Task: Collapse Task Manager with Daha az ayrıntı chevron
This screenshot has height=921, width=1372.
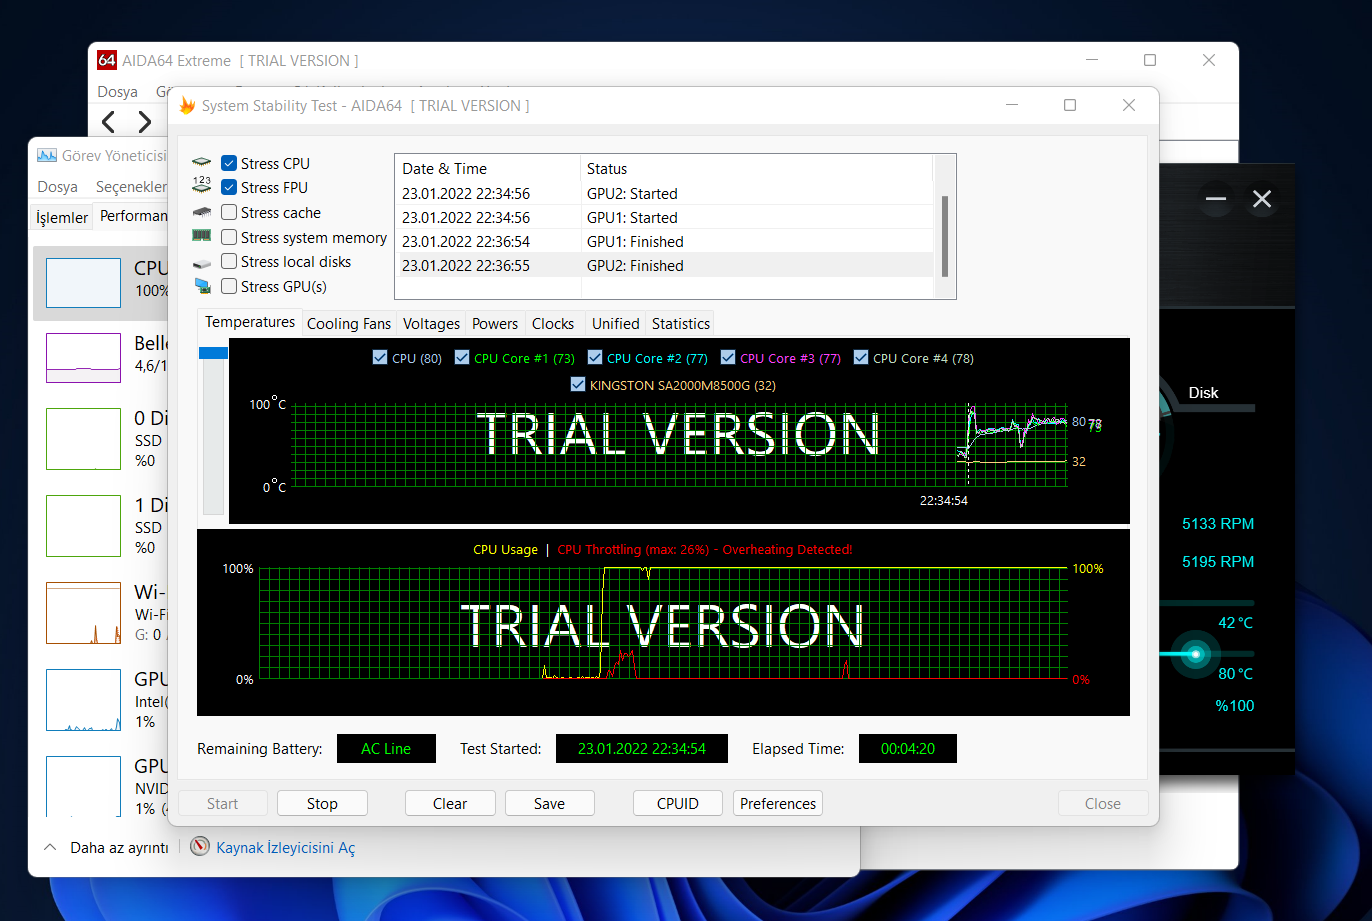Action: (x=50, y=847)
